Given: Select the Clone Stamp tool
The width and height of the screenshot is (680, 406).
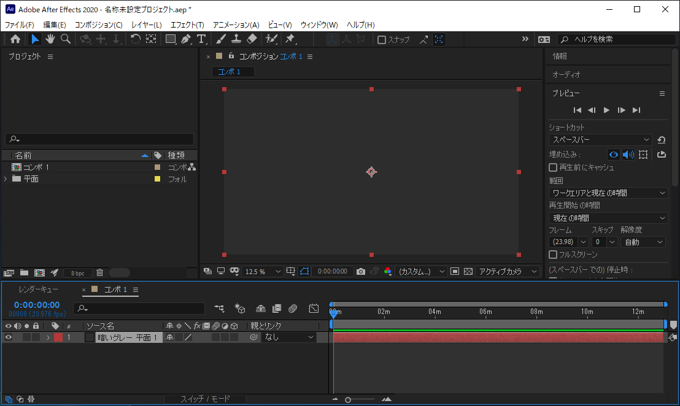Looking at the screenshot, I should [x=236, y=39].
